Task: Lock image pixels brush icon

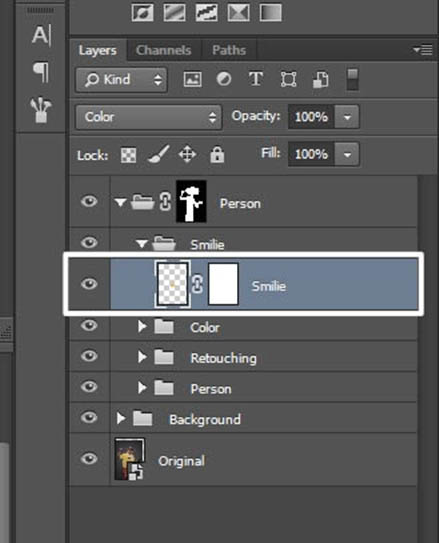Action: click(x=159, y=154)
